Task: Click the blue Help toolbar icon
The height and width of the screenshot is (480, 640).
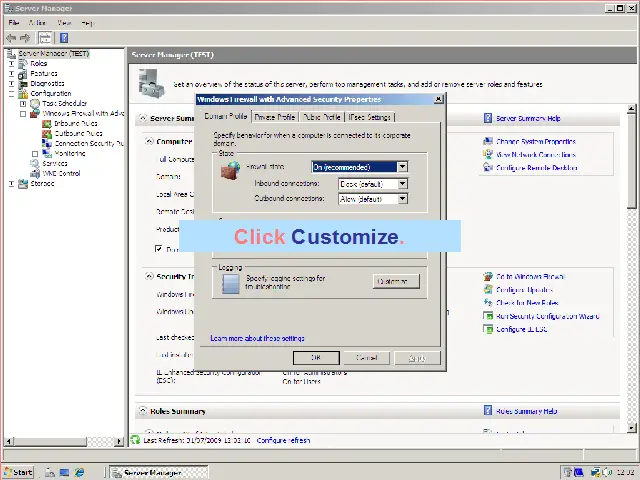Action: tap(64, 38)
